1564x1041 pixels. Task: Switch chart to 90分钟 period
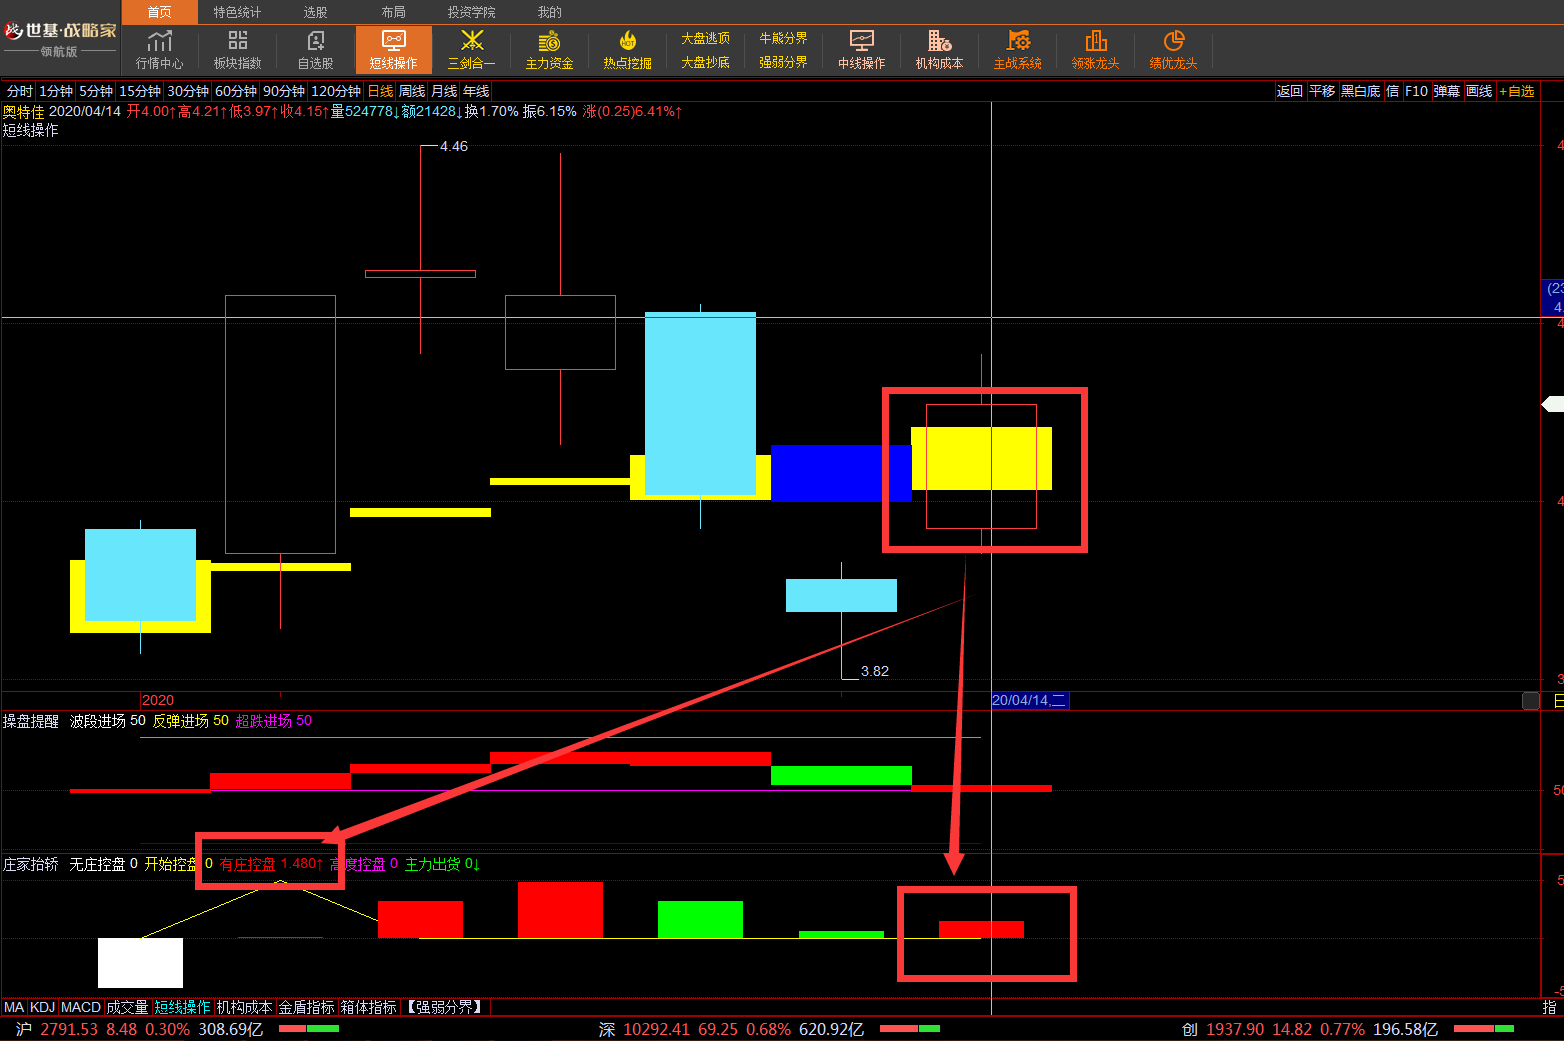[284, 91]
